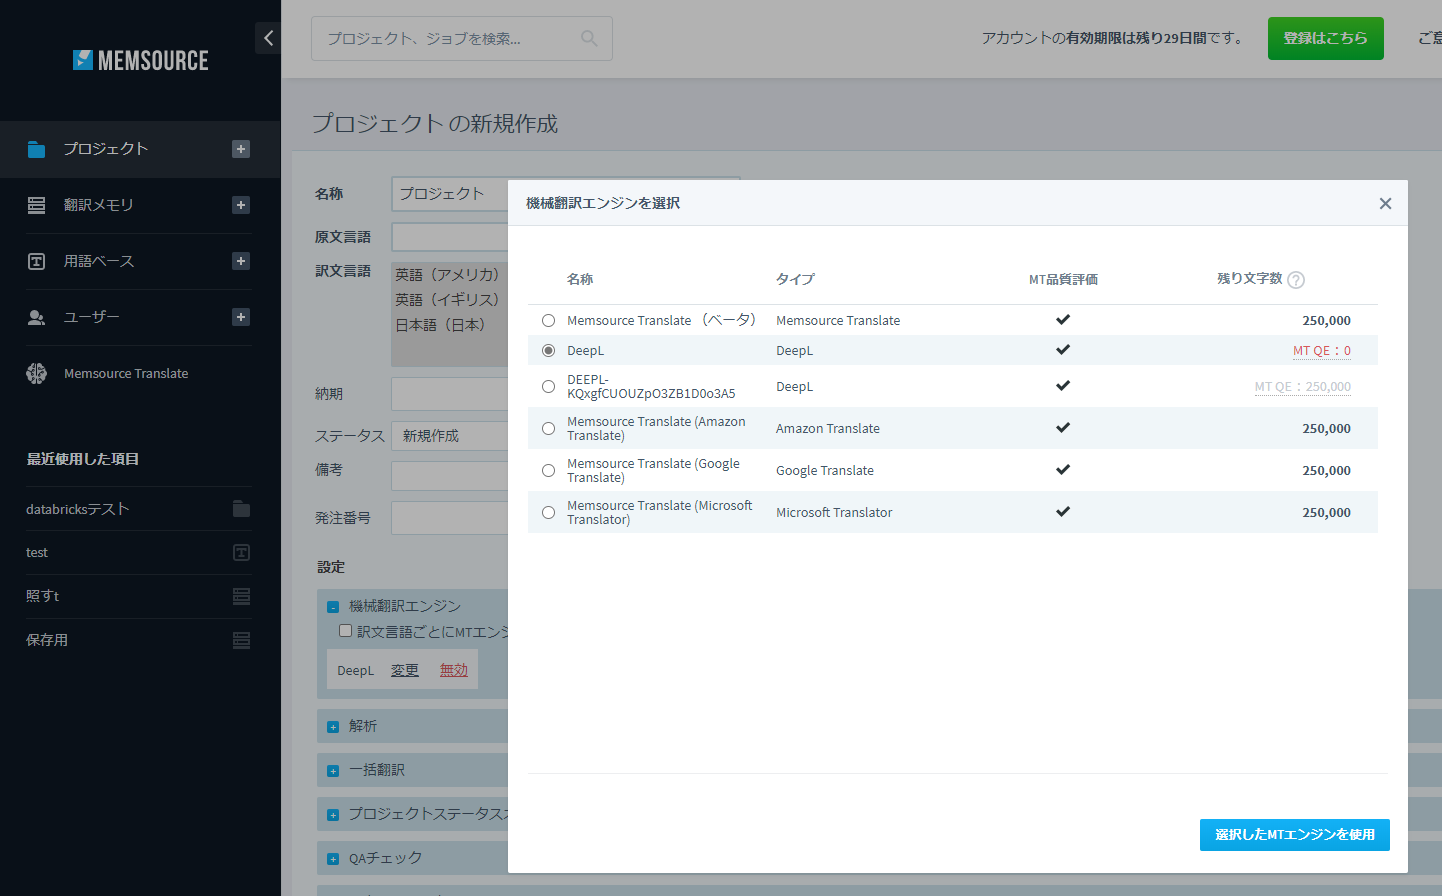Open 翻訳メモリ in the sidebar menu
Screen dimensions: 1442x896
tap(99, 205)
